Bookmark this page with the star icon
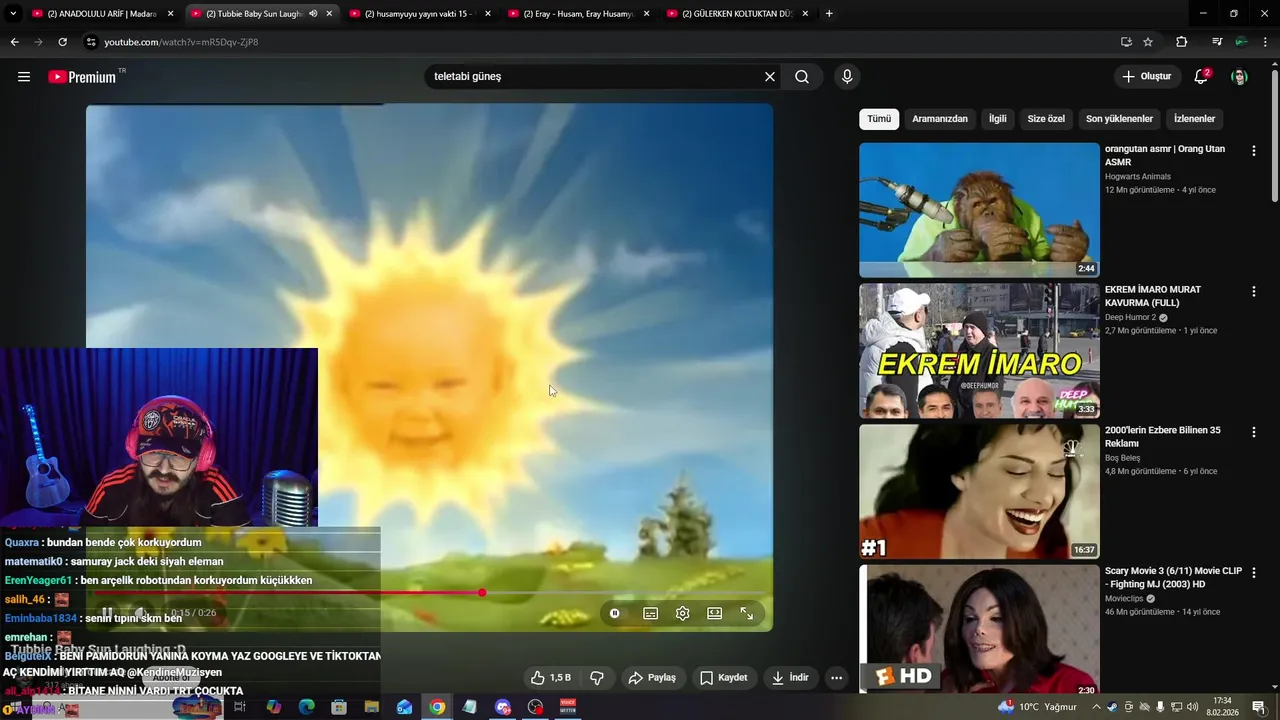Image resolution: width=1280 pixels, height=720 pixels. pos(1148,42)
